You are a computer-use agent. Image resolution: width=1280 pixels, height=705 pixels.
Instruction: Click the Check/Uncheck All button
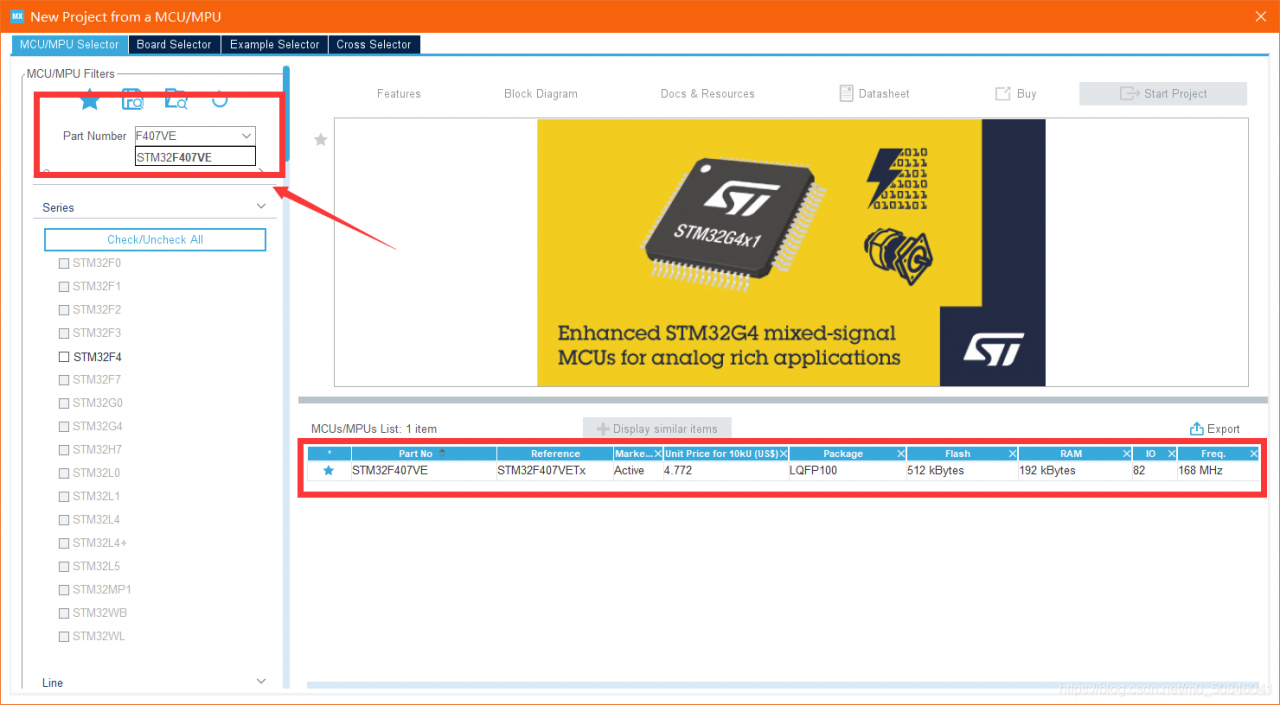pyautogui.click(x=155, y=240)
